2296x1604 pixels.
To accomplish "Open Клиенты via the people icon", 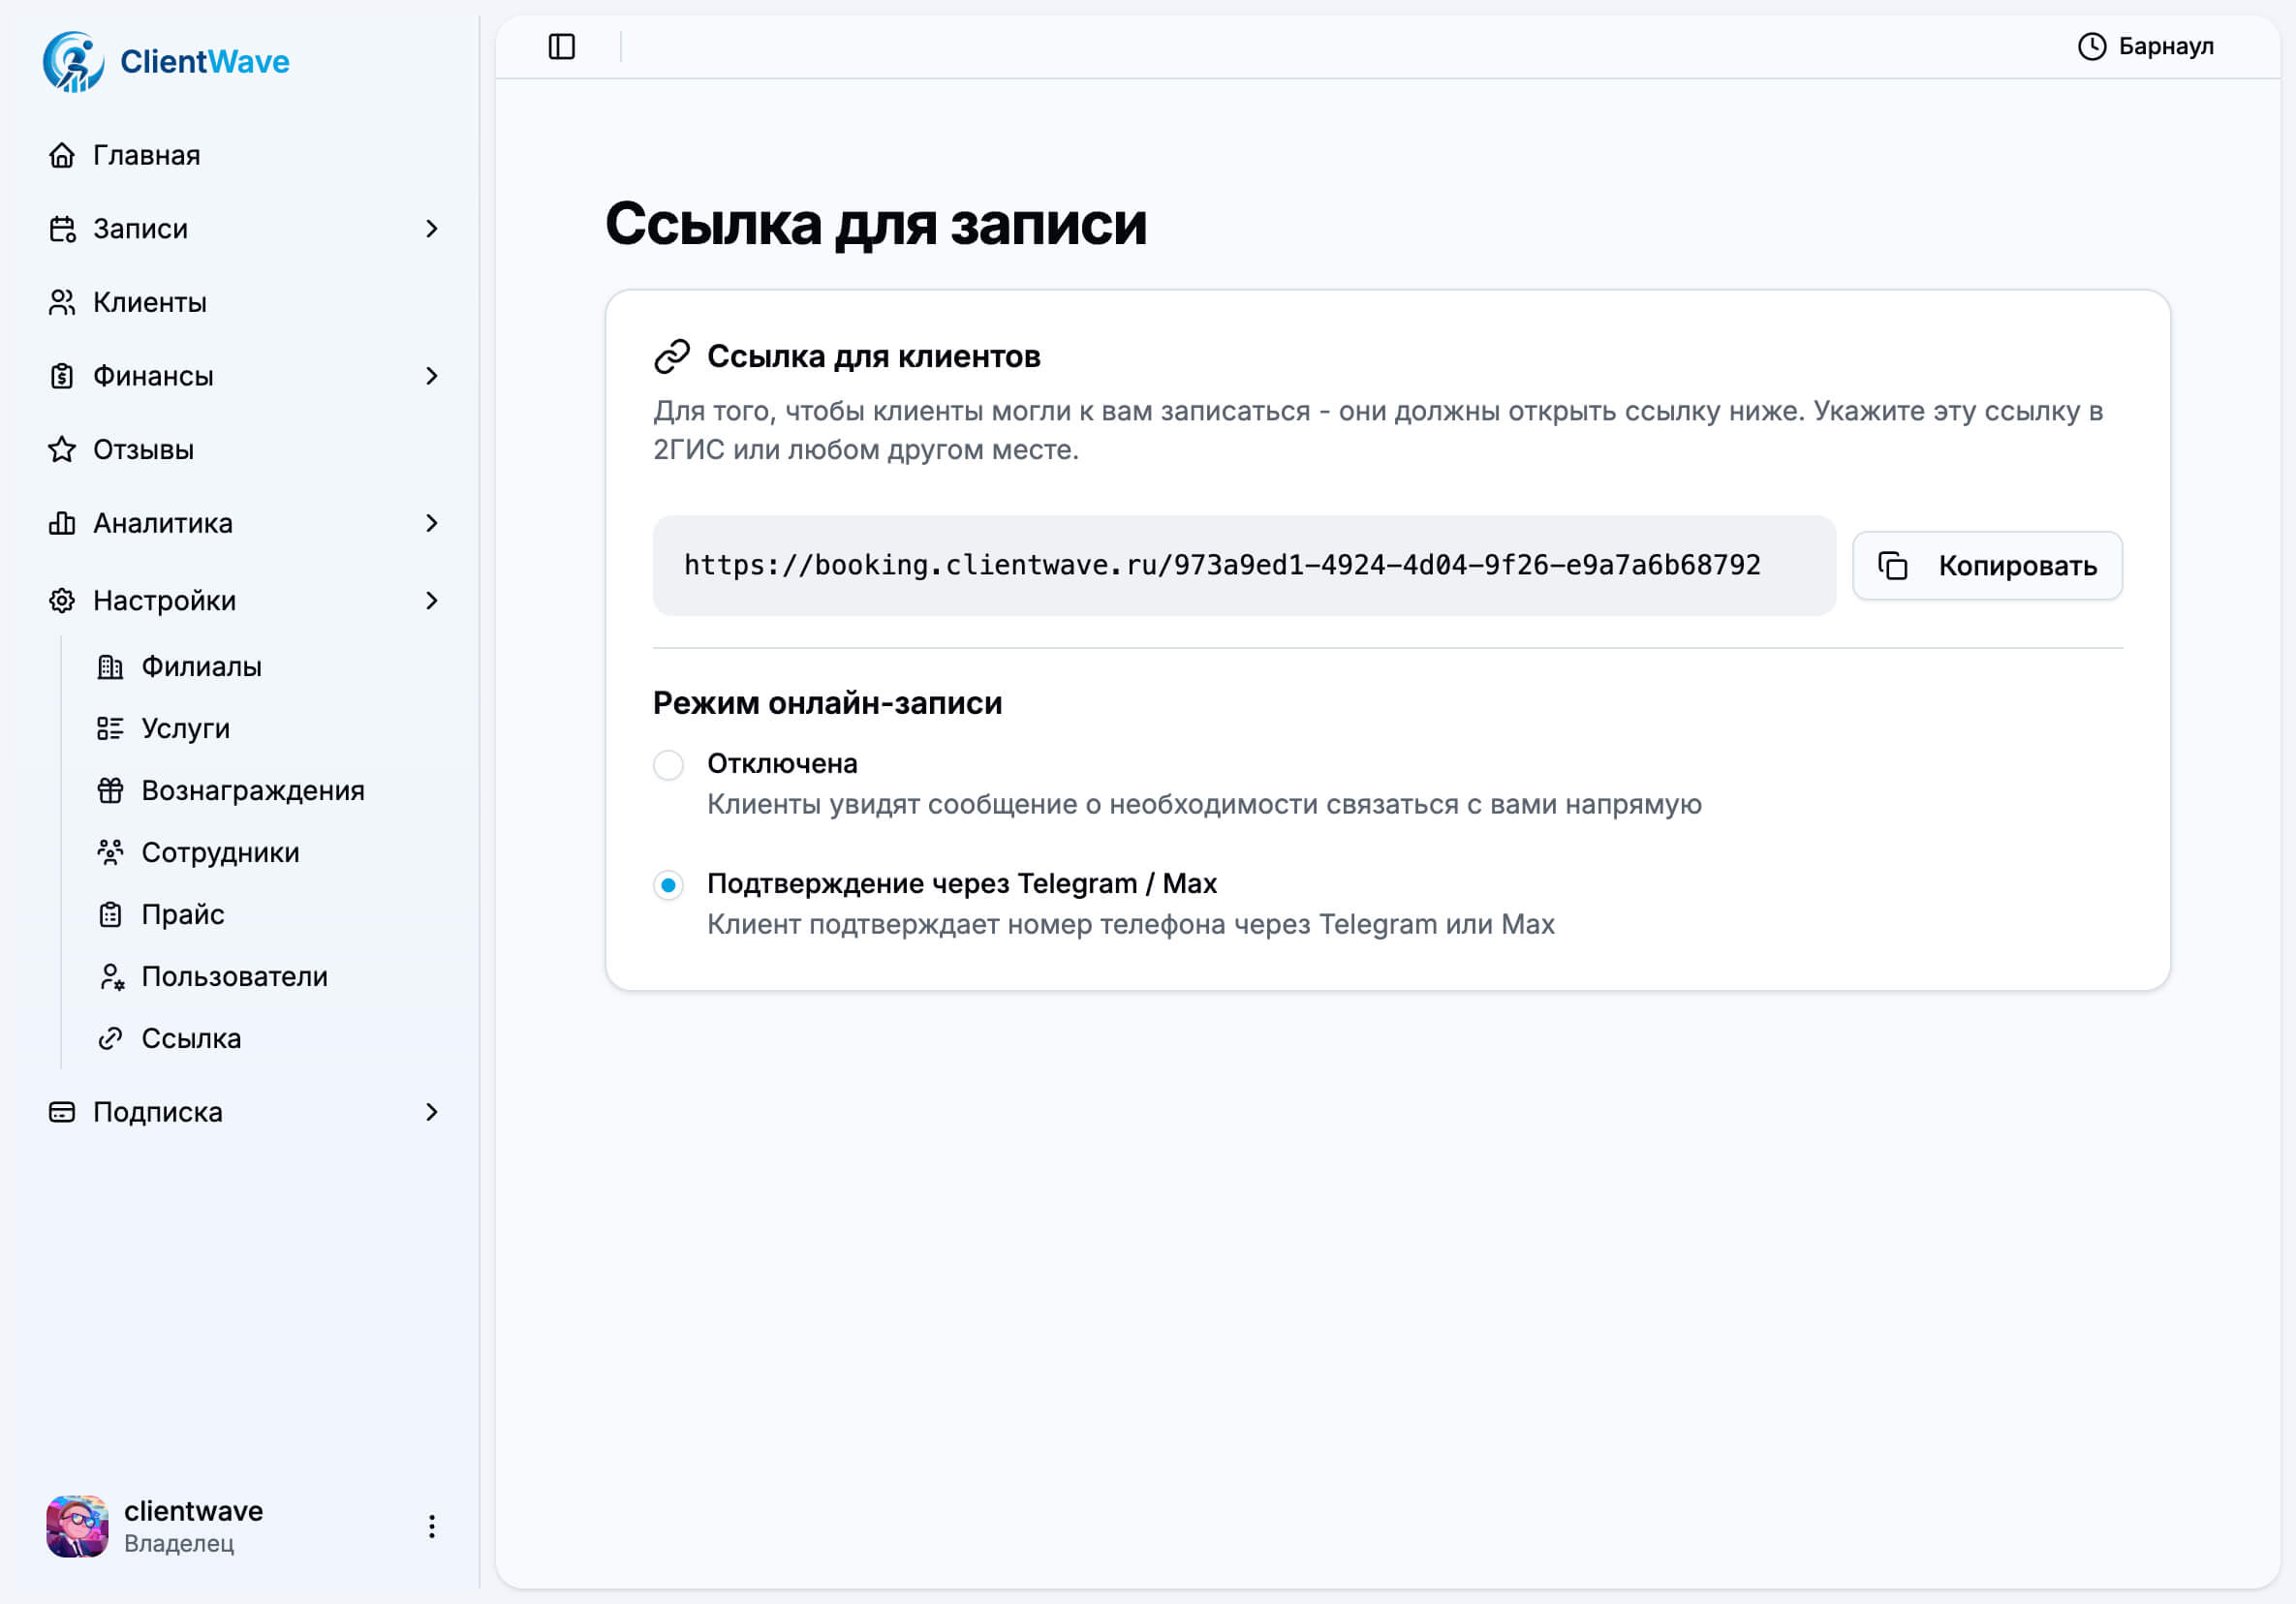I will coord(62,302).
